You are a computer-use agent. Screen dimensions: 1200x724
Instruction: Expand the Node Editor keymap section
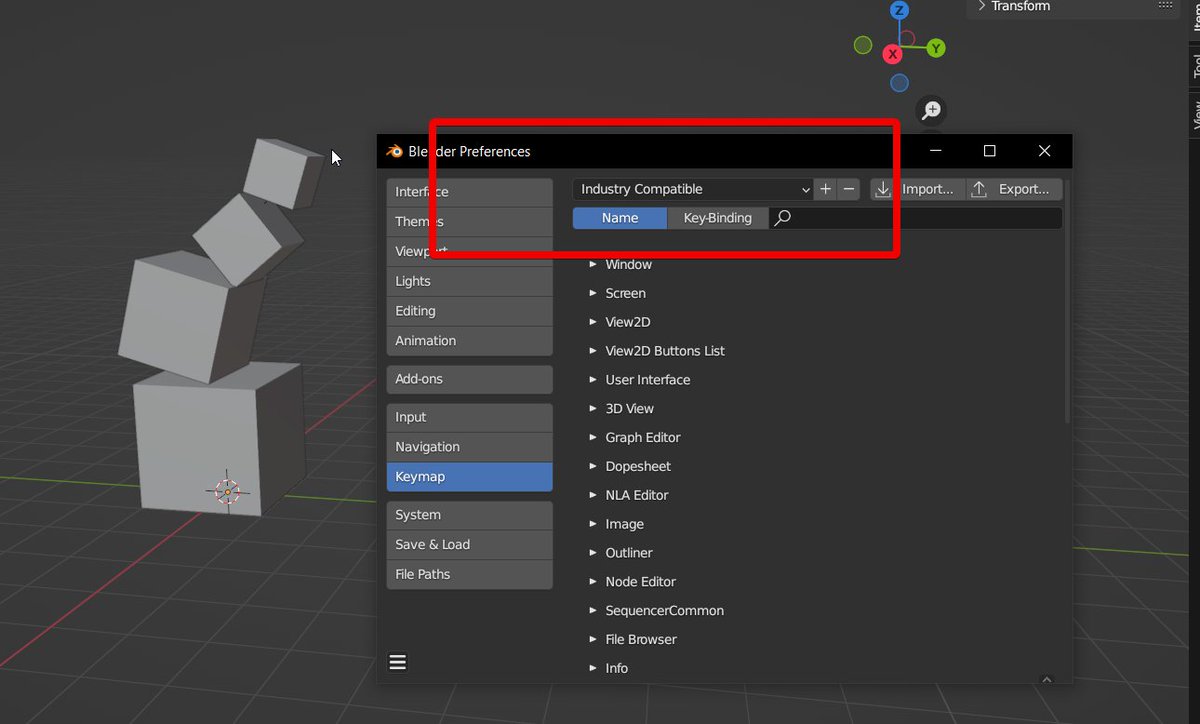[593, 581]
